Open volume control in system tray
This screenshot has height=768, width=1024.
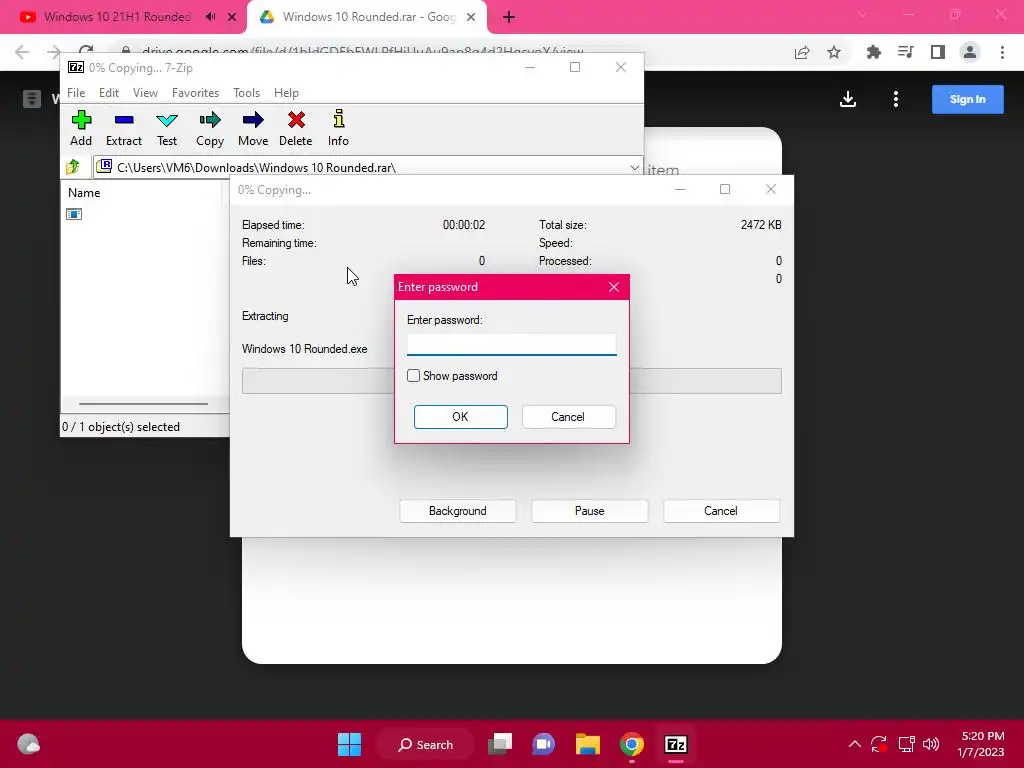931,744
